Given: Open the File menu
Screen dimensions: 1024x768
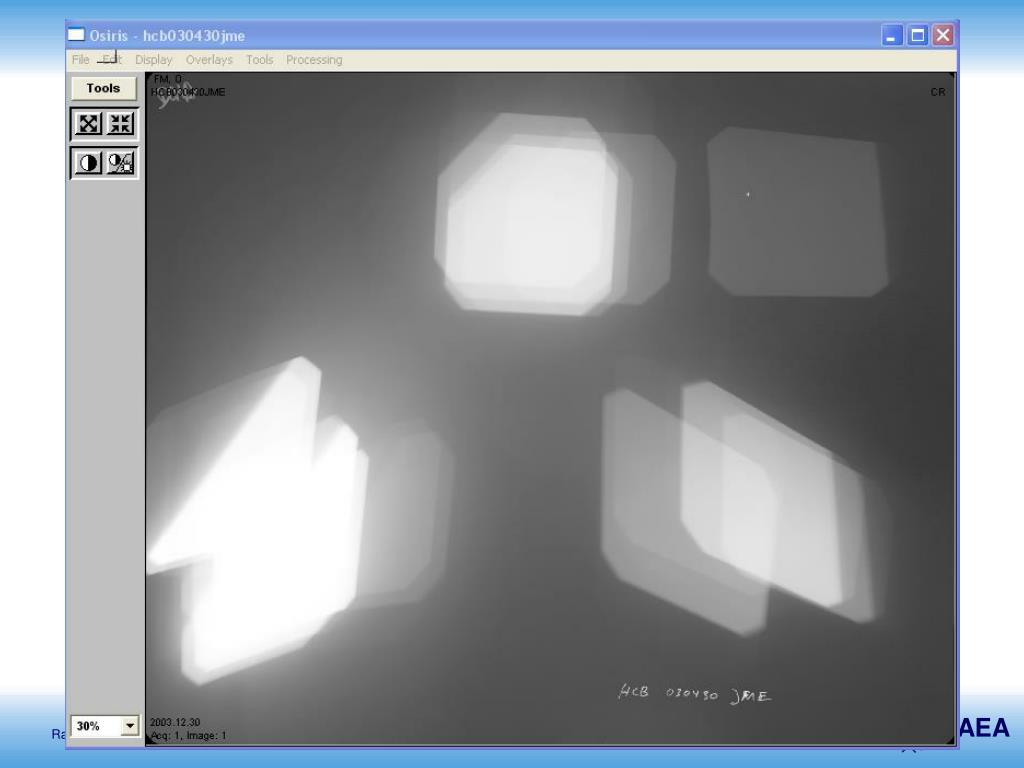Looking at the screenshot, I should tap(80, 59).
